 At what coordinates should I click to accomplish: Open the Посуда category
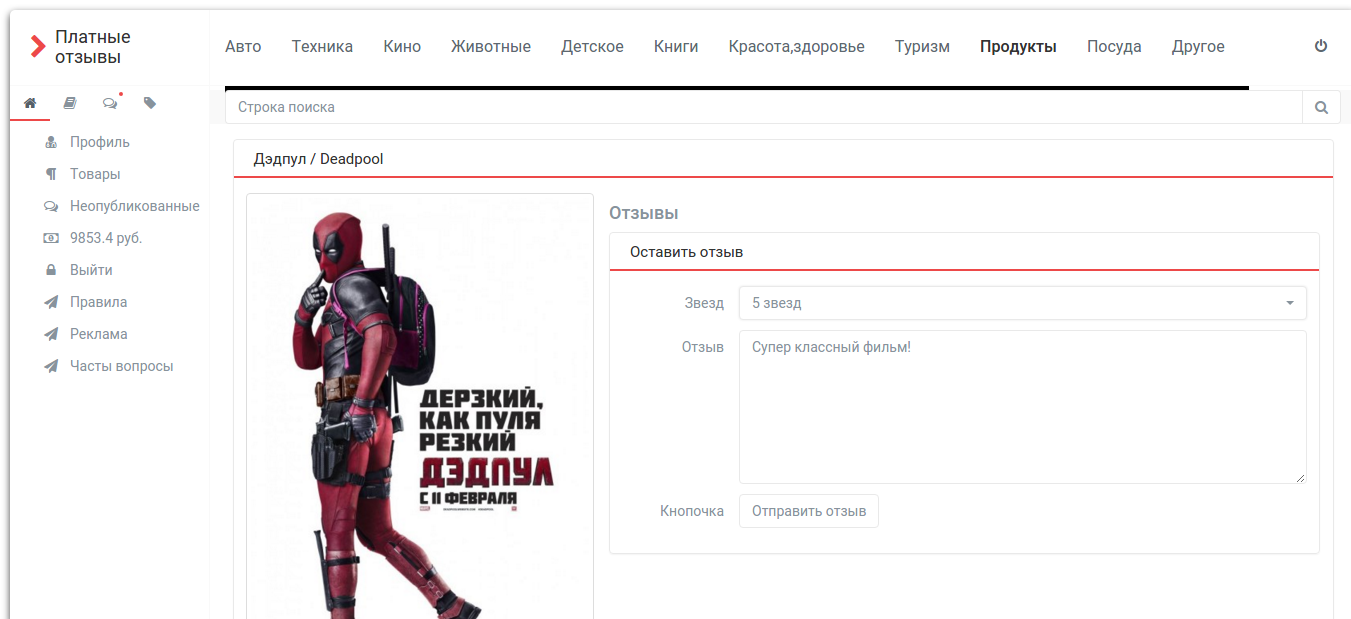1114,46
